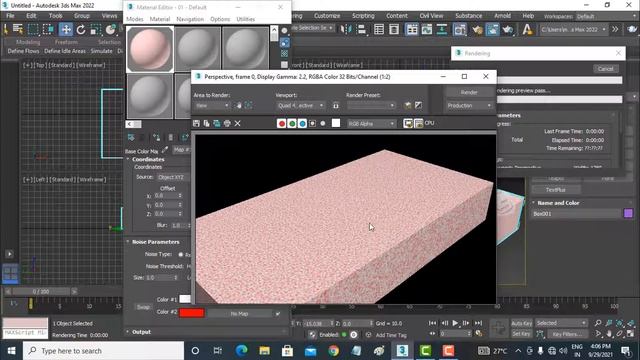Open Scripting menu in main menu bar
Image resolution: width=640 pixels, height=360 pixels.
363,16
